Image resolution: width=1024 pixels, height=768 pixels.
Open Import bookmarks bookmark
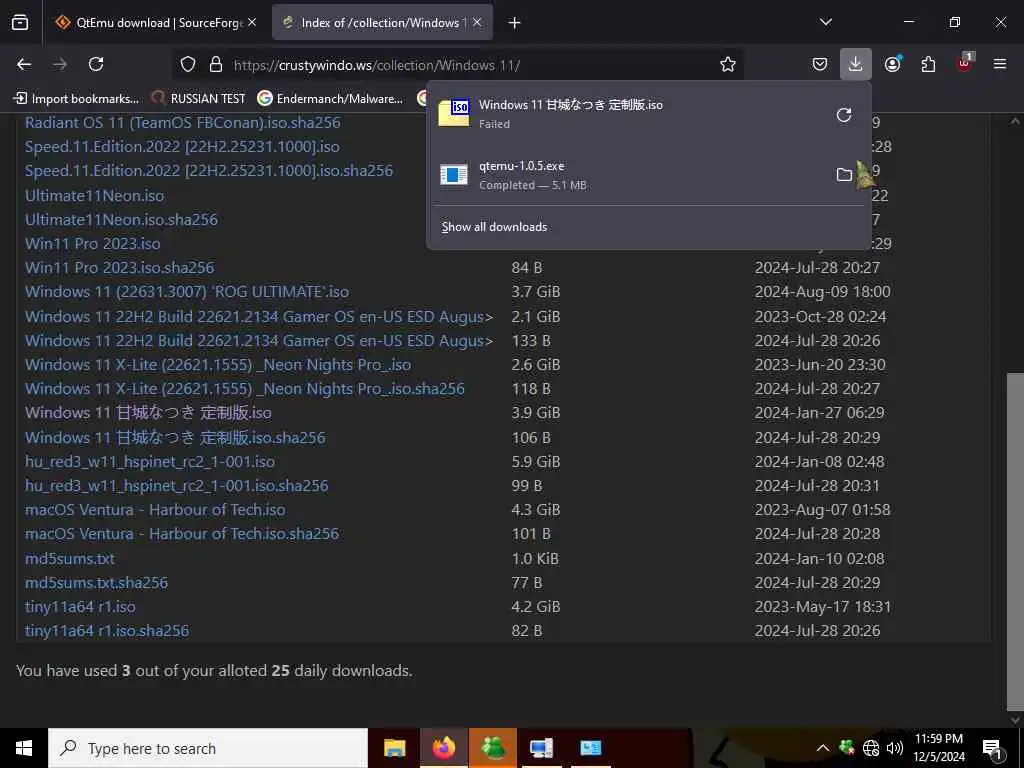pos(77,99)
